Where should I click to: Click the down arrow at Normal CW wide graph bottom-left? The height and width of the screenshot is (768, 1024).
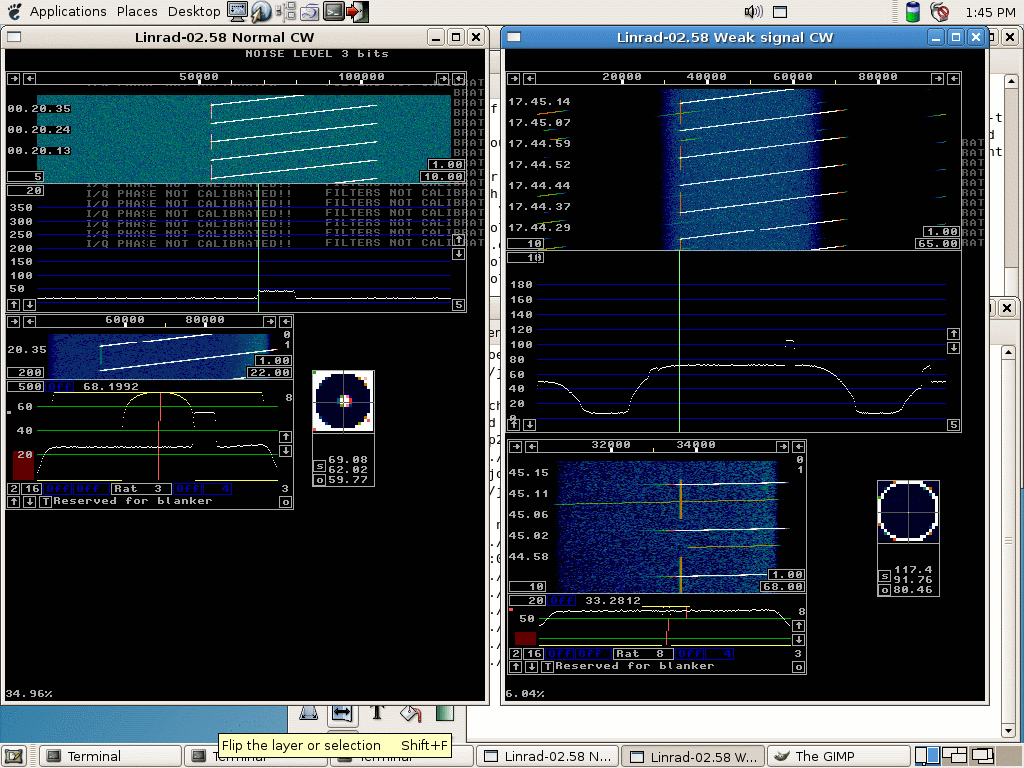(29, 304)
